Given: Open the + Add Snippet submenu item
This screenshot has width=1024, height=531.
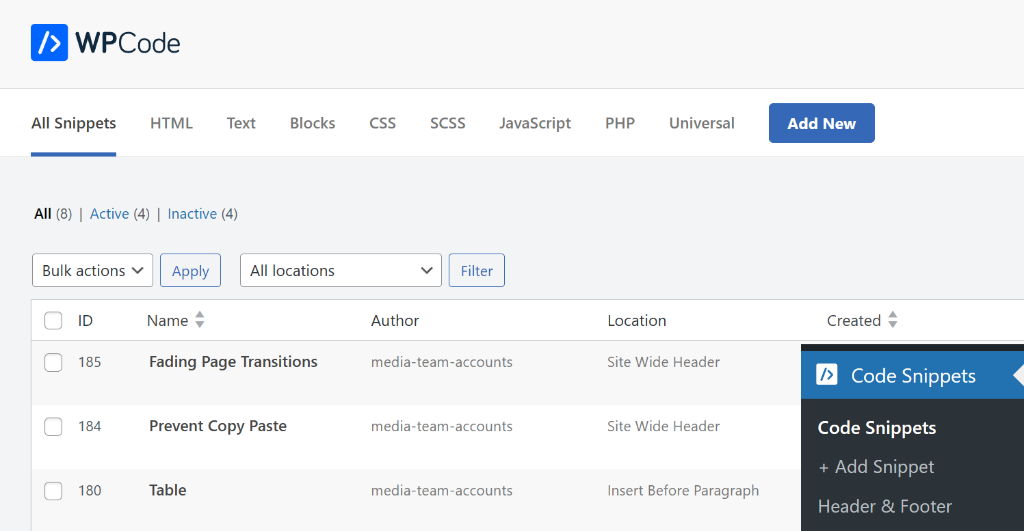Looking at the screenshot, I should coord(876,467).
